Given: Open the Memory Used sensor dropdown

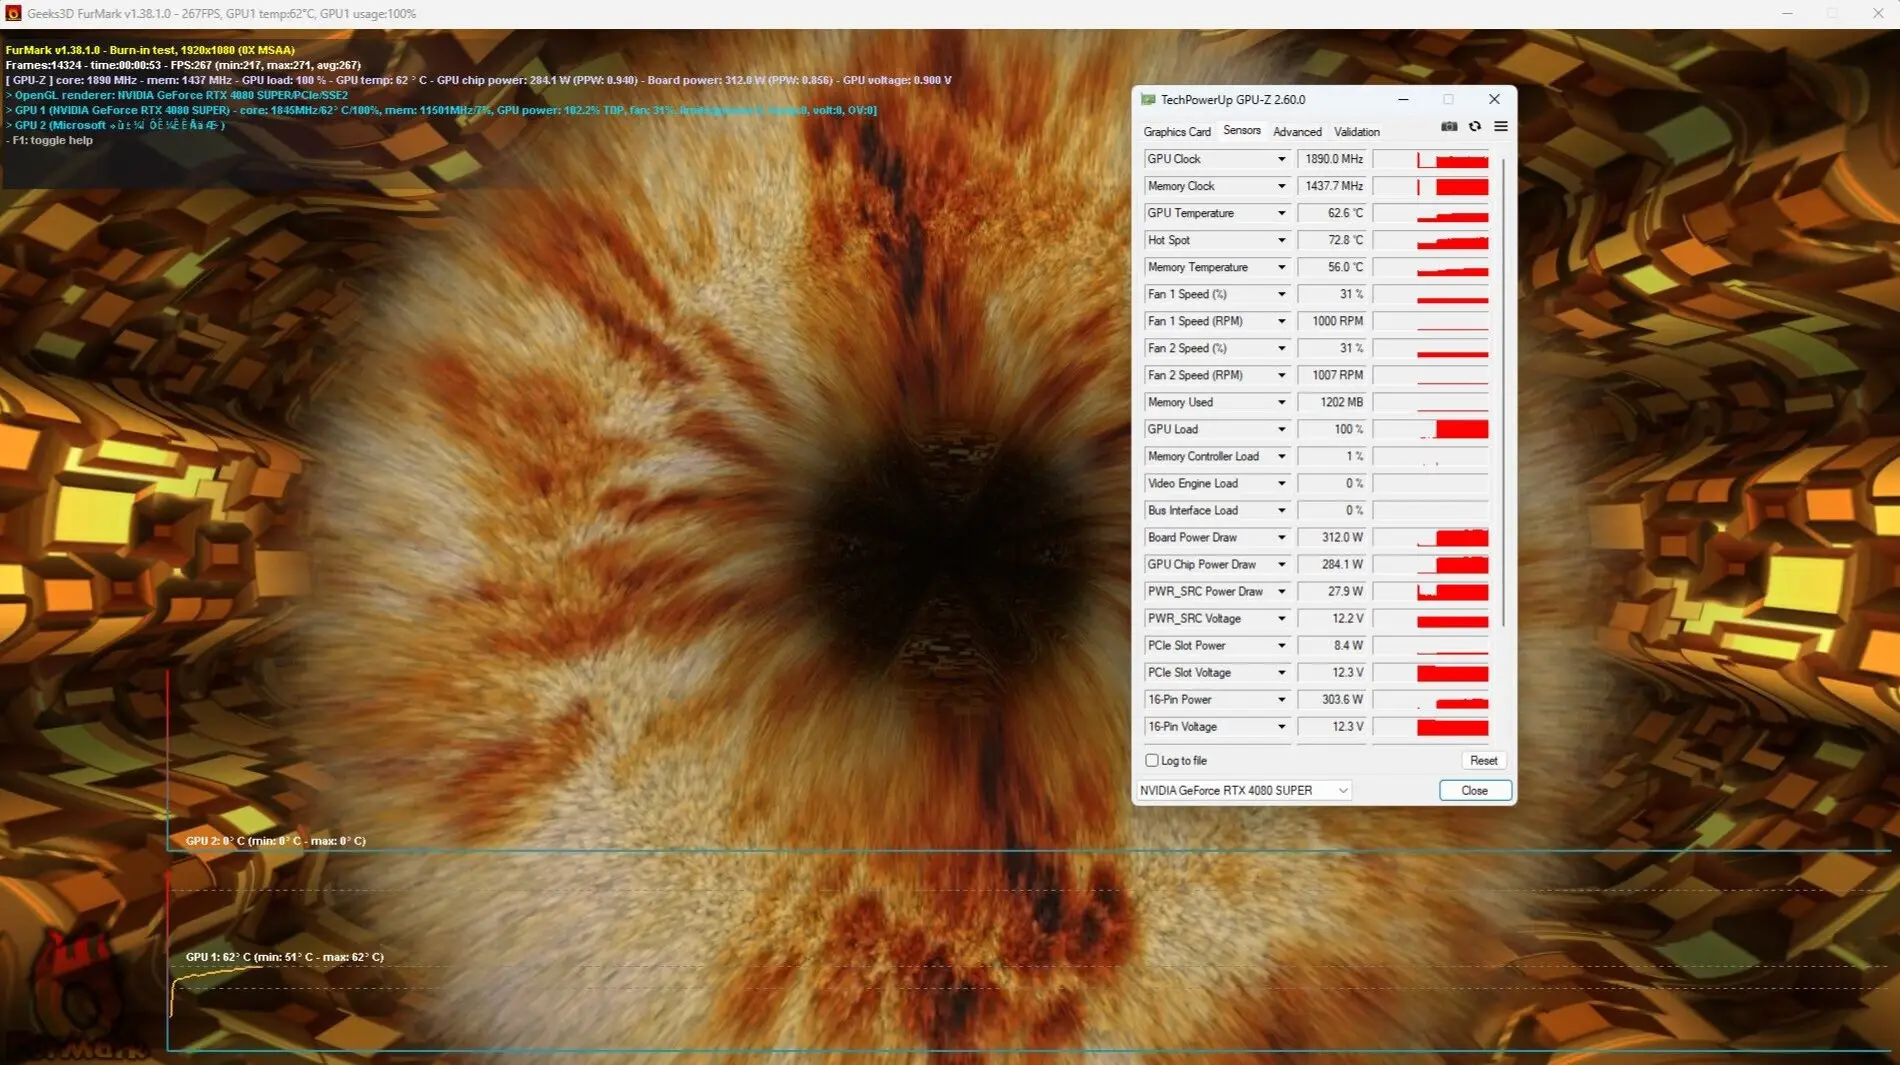Looking at the screenshot, I should pyautogui.click(x=1281, y=403).
